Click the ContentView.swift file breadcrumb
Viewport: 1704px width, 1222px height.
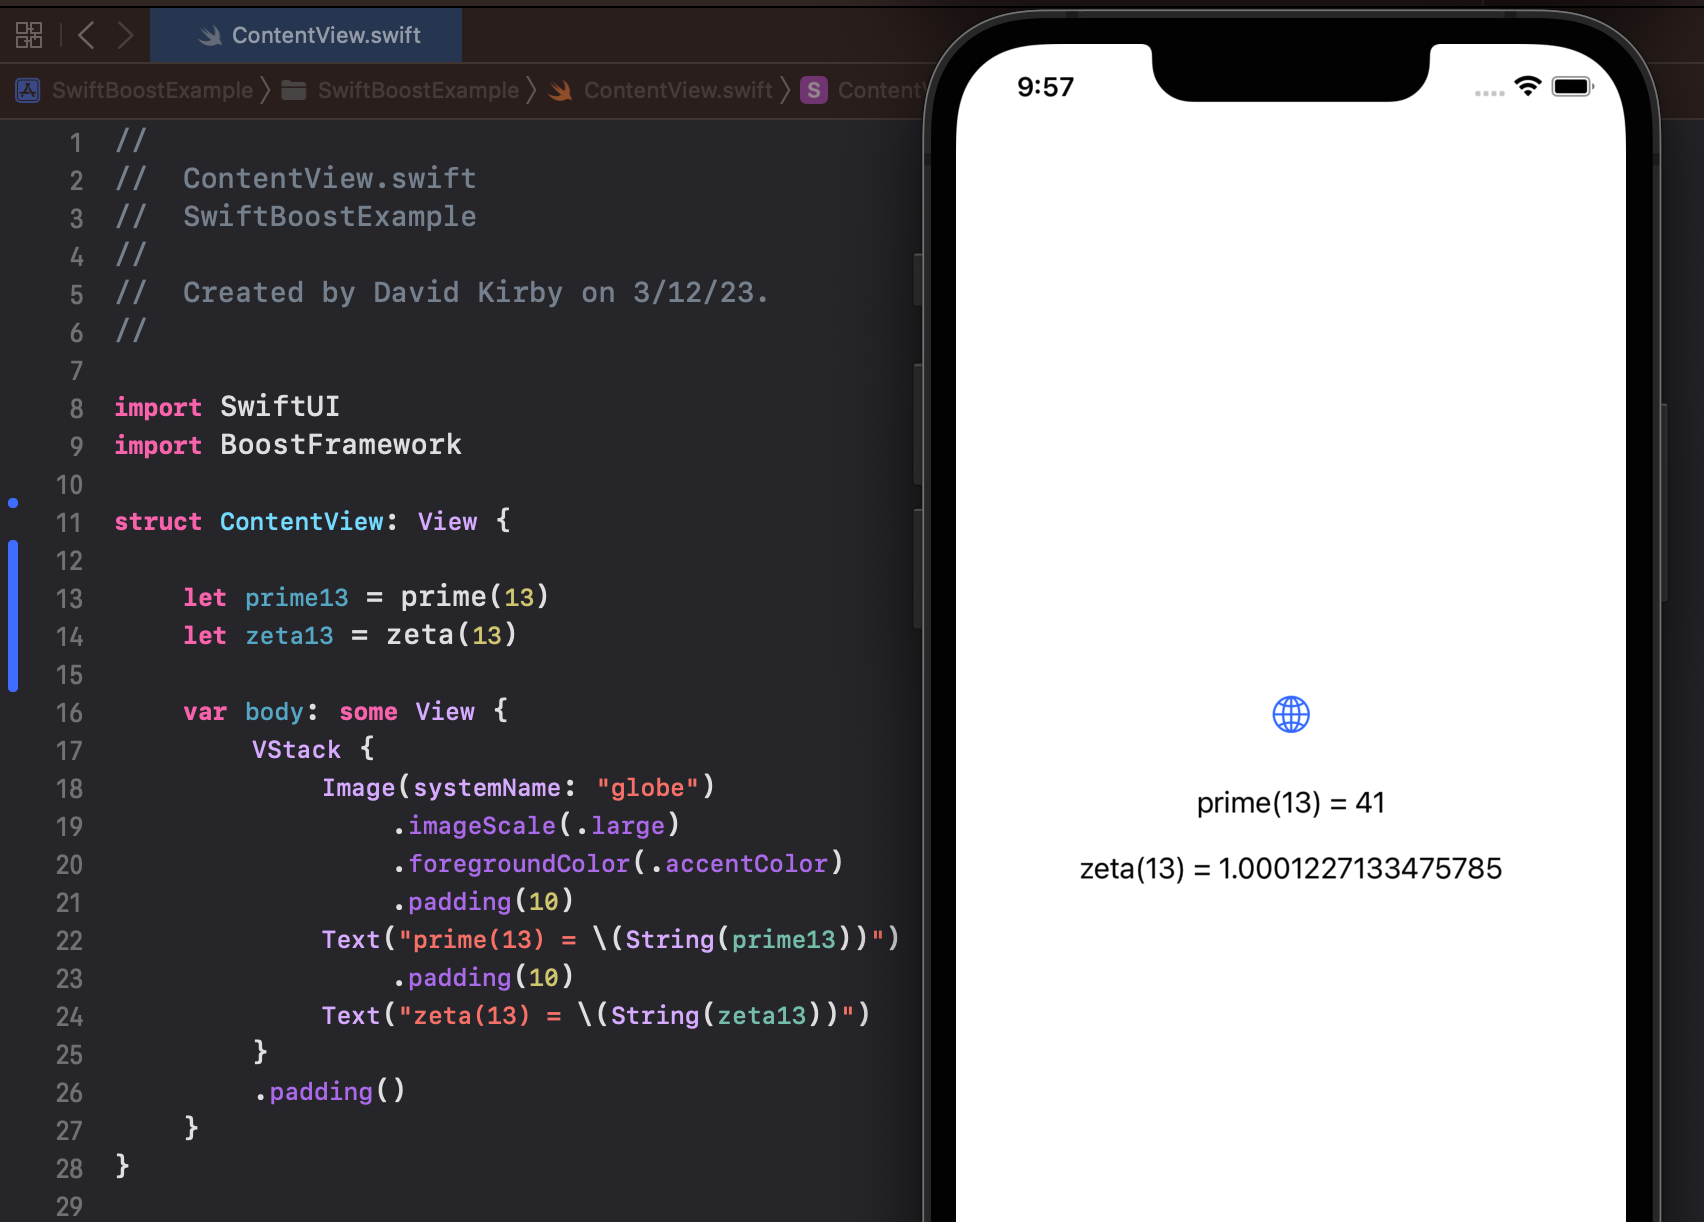(678, 90)
